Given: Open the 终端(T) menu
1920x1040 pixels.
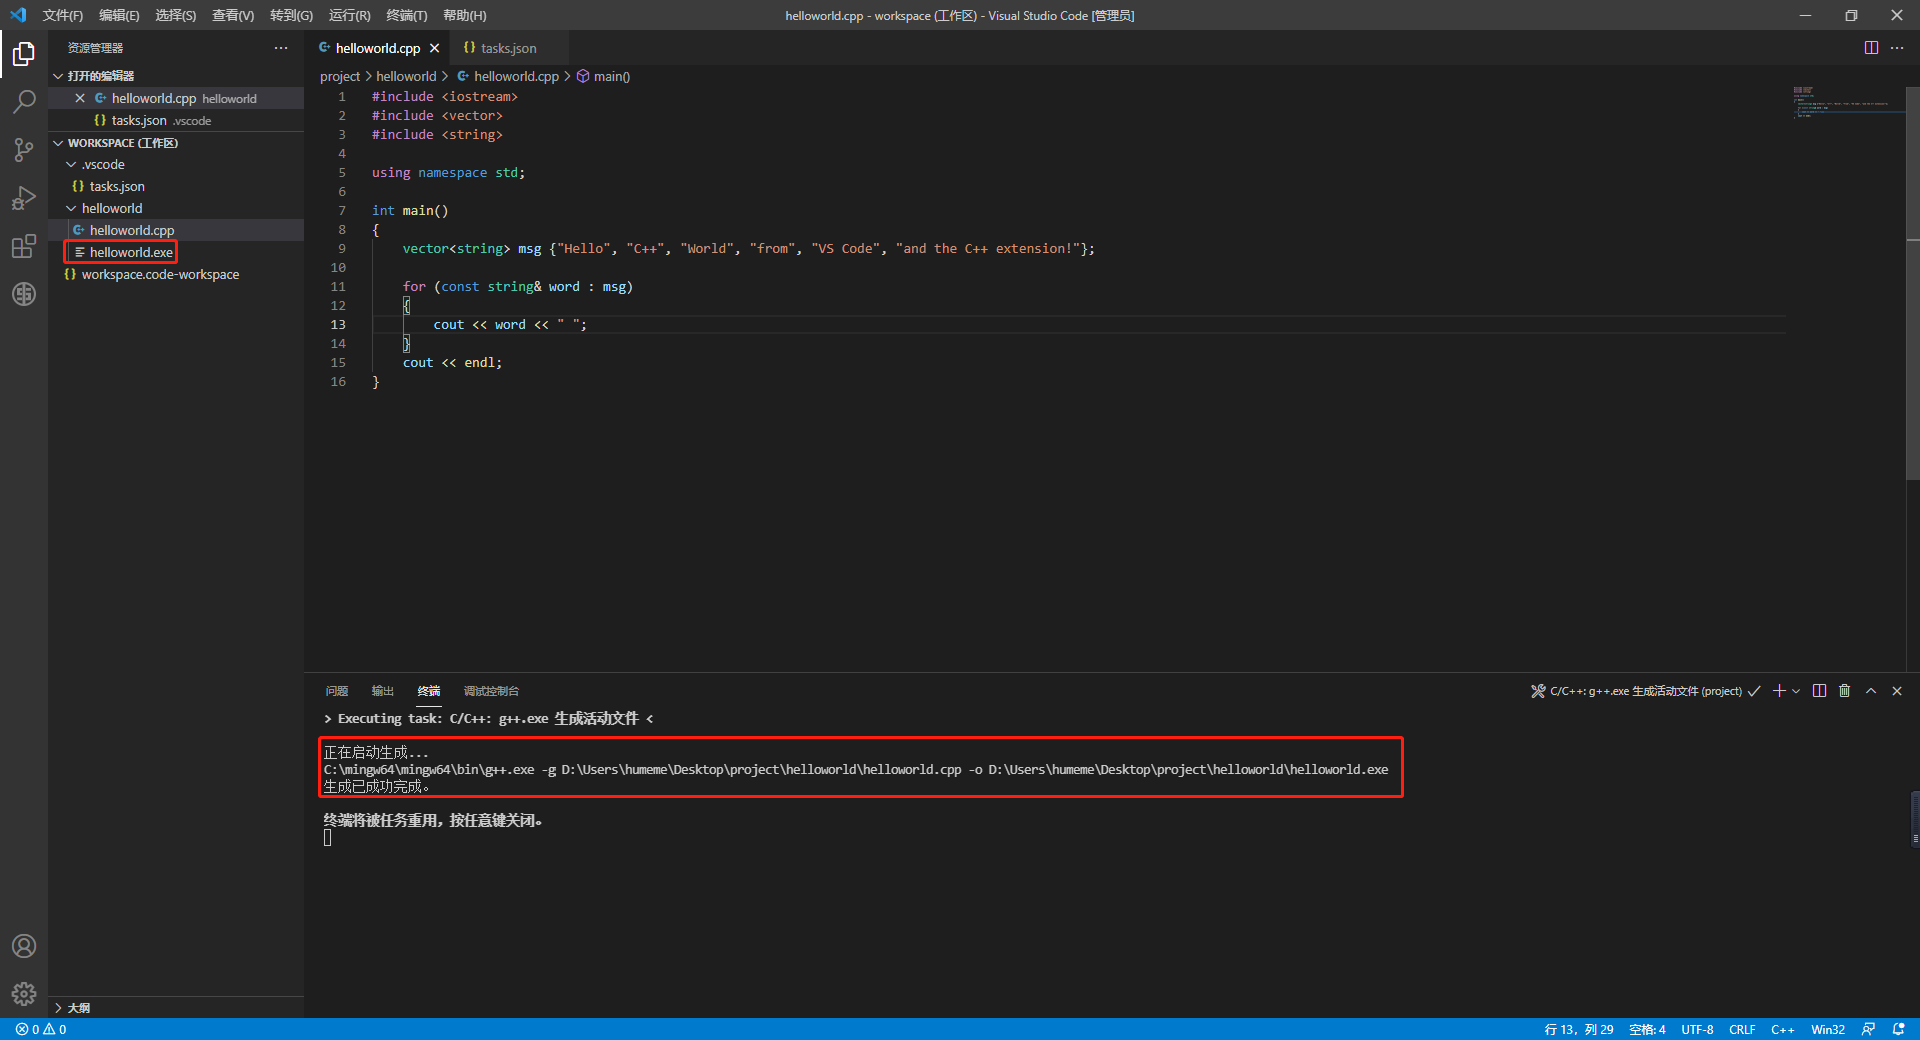Looking at the screenshot, I should pos(407,15).
